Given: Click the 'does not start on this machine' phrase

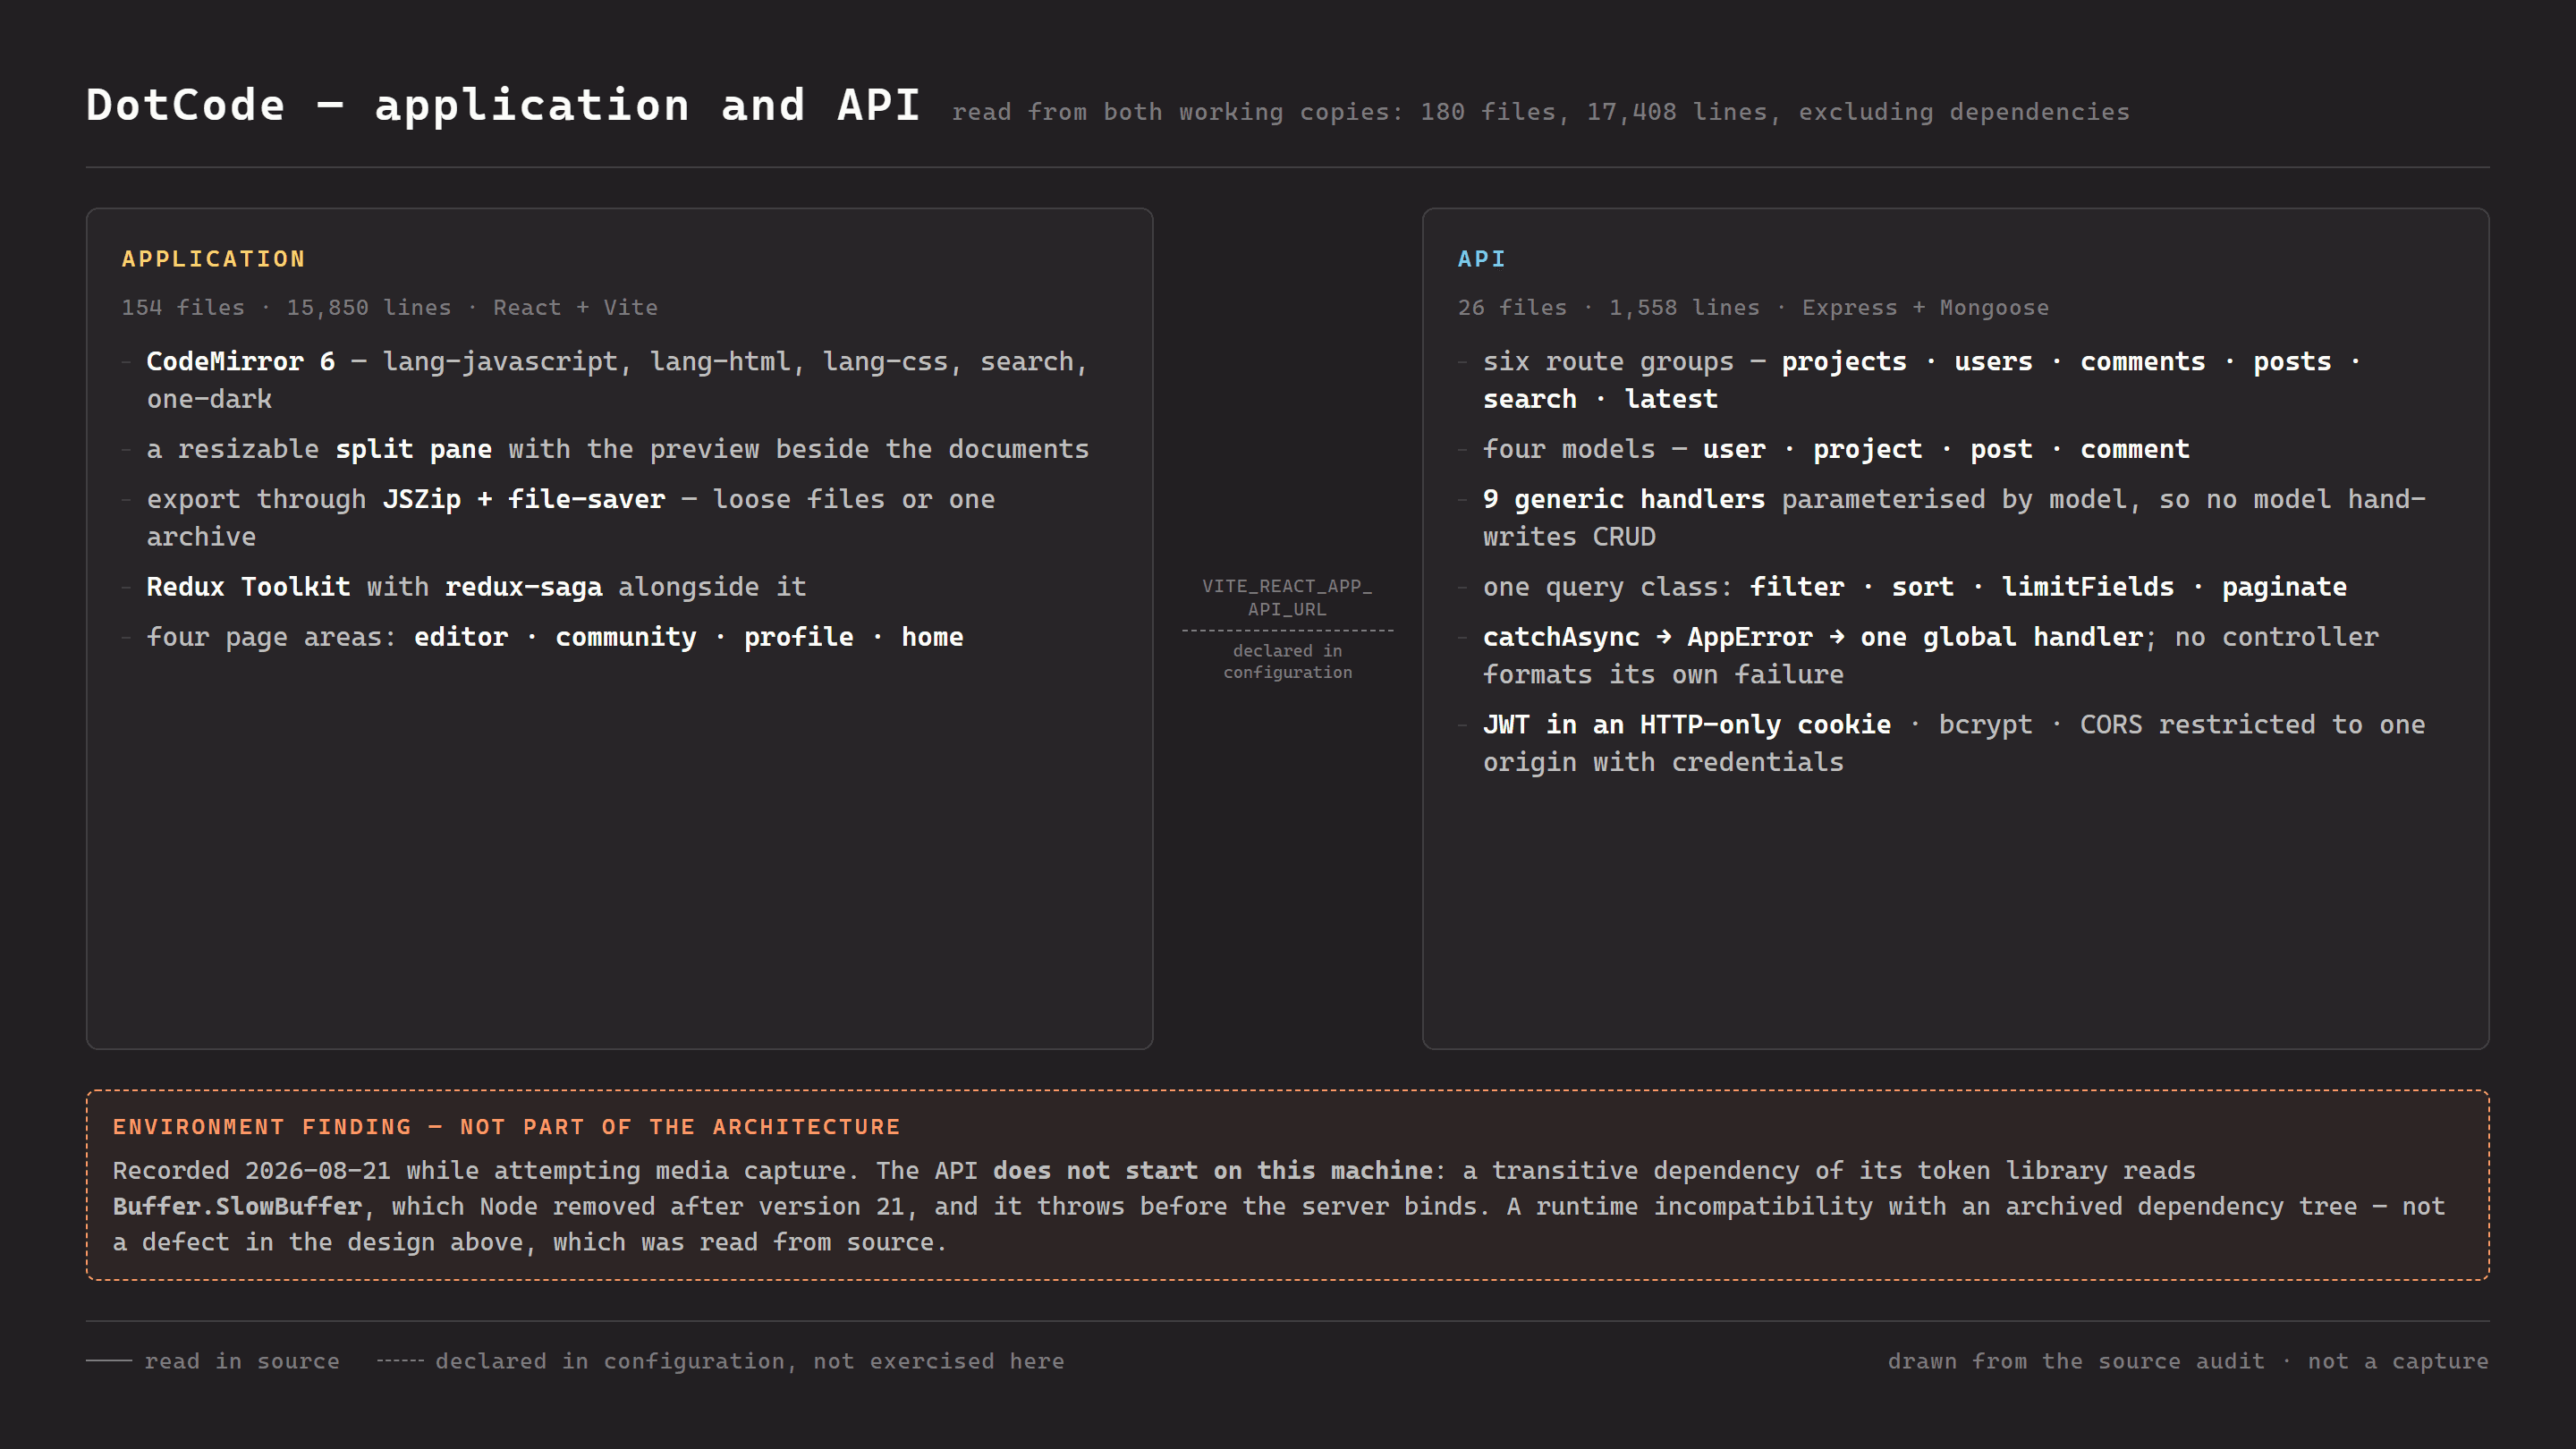Looking at the screenshot, I should point(1212,1171).
